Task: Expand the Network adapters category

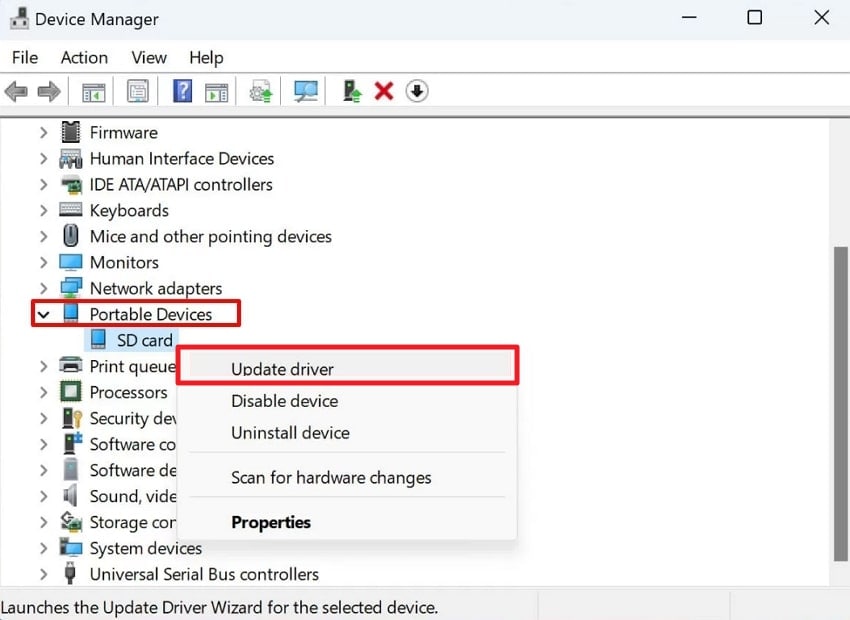Action: (42, 288)
